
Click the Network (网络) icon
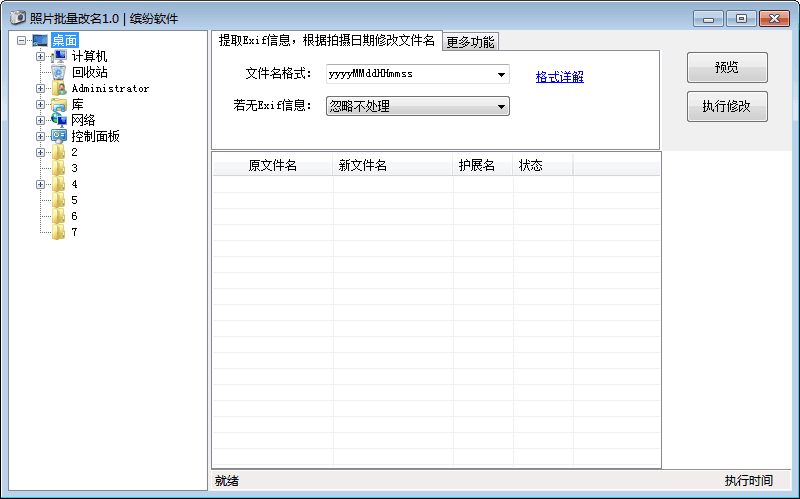pos(58,120)
